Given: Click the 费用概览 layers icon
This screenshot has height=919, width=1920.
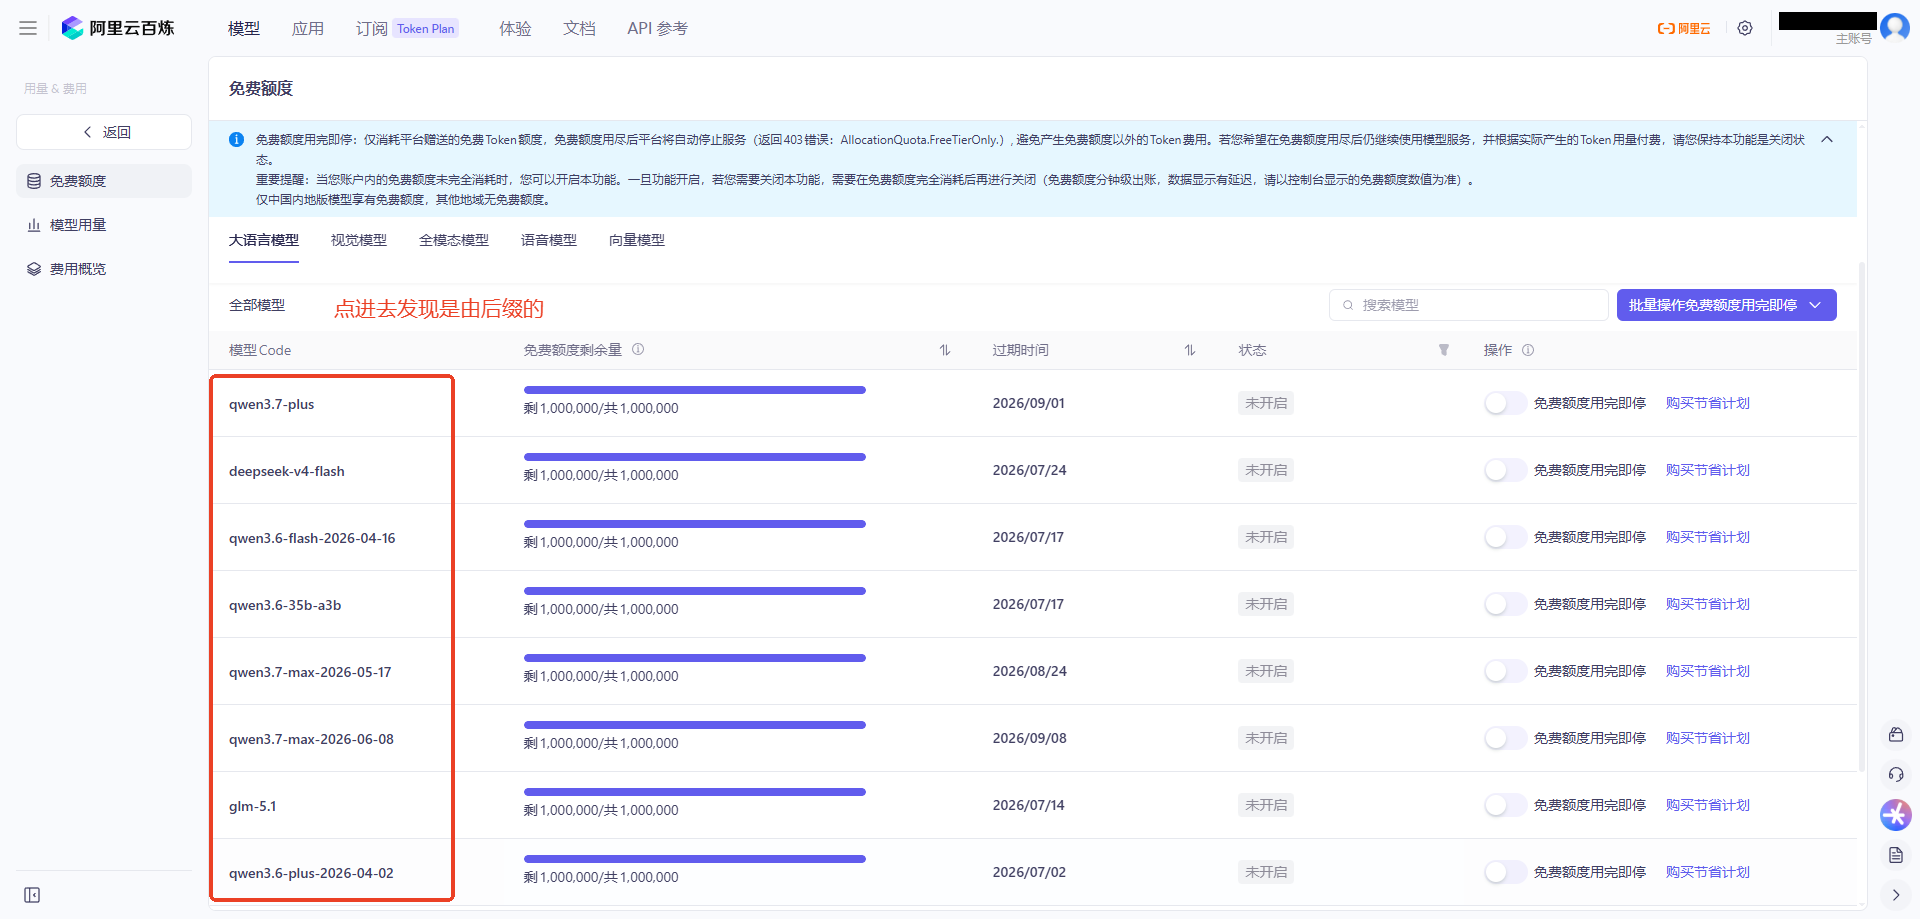Looking at the screenshot, I should pyautogui.click(x=34, y=269).
